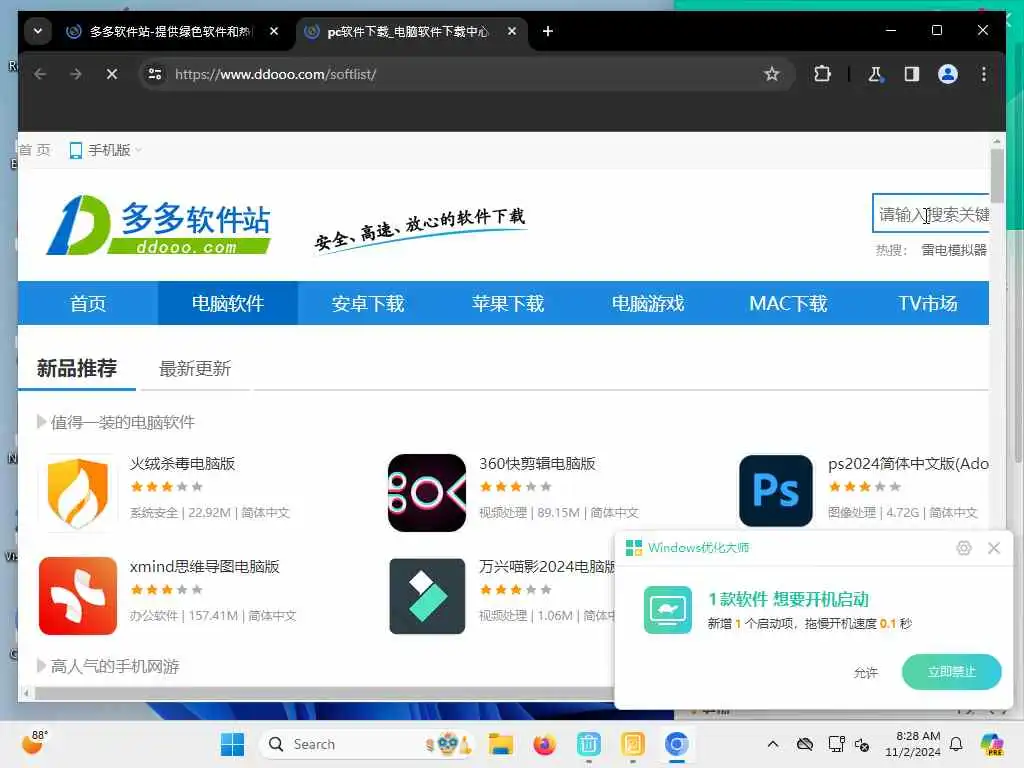
Task: Open the 首页 navigation item
Action: pyautogui.click(x=88, y=304)
